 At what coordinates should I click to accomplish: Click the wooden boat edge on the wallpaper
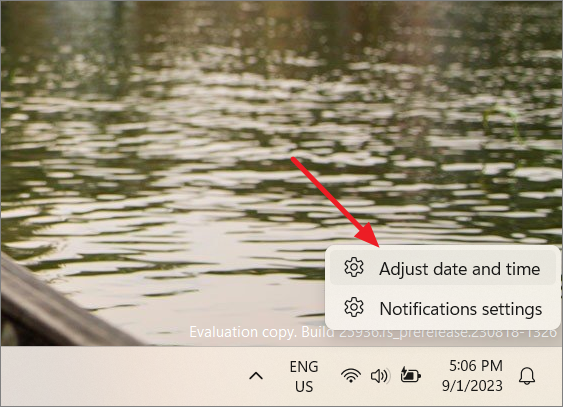54,305
